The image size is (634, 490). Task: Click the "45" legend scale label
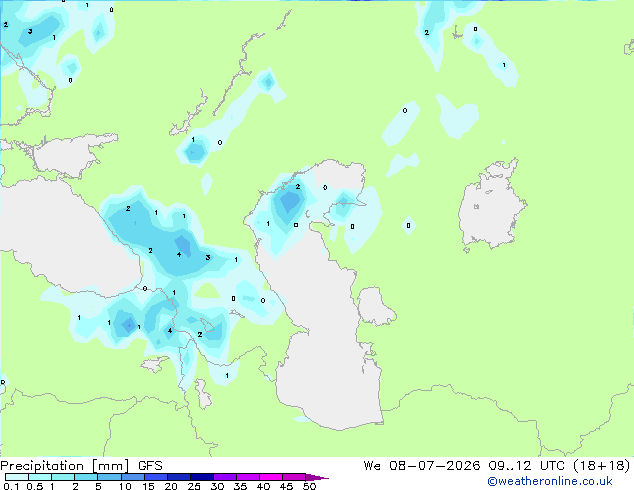[x=286, y=486]
